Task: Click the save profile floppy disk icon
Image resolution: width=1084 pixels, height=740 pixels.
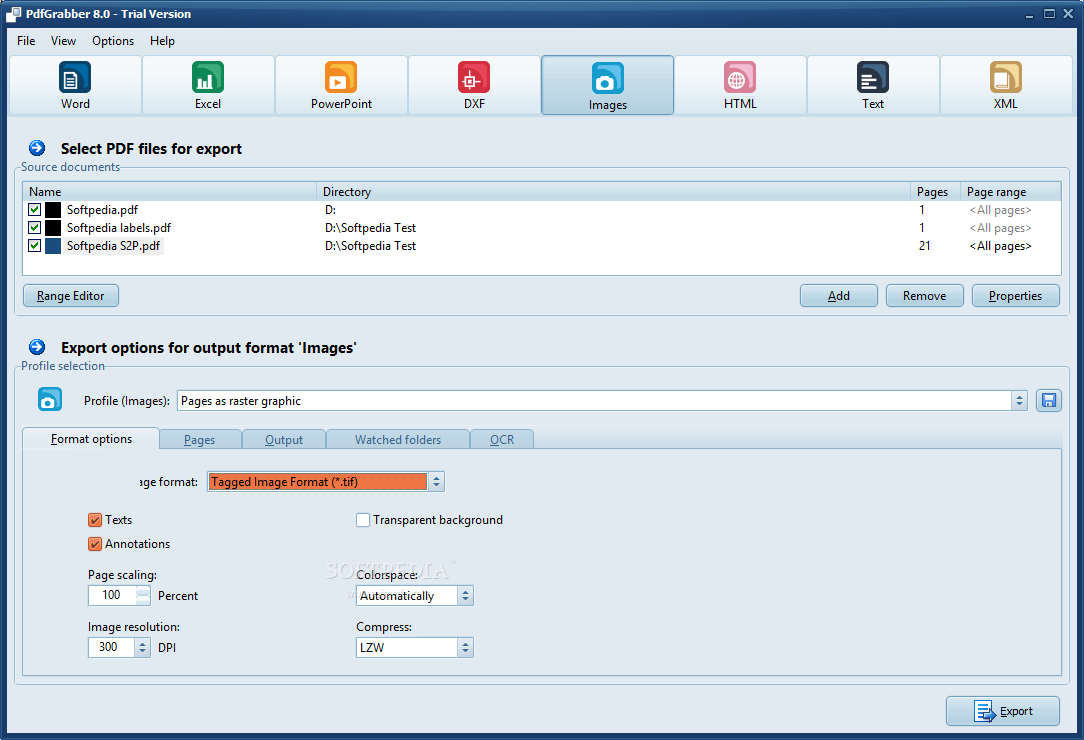Action: point(1048,400)
